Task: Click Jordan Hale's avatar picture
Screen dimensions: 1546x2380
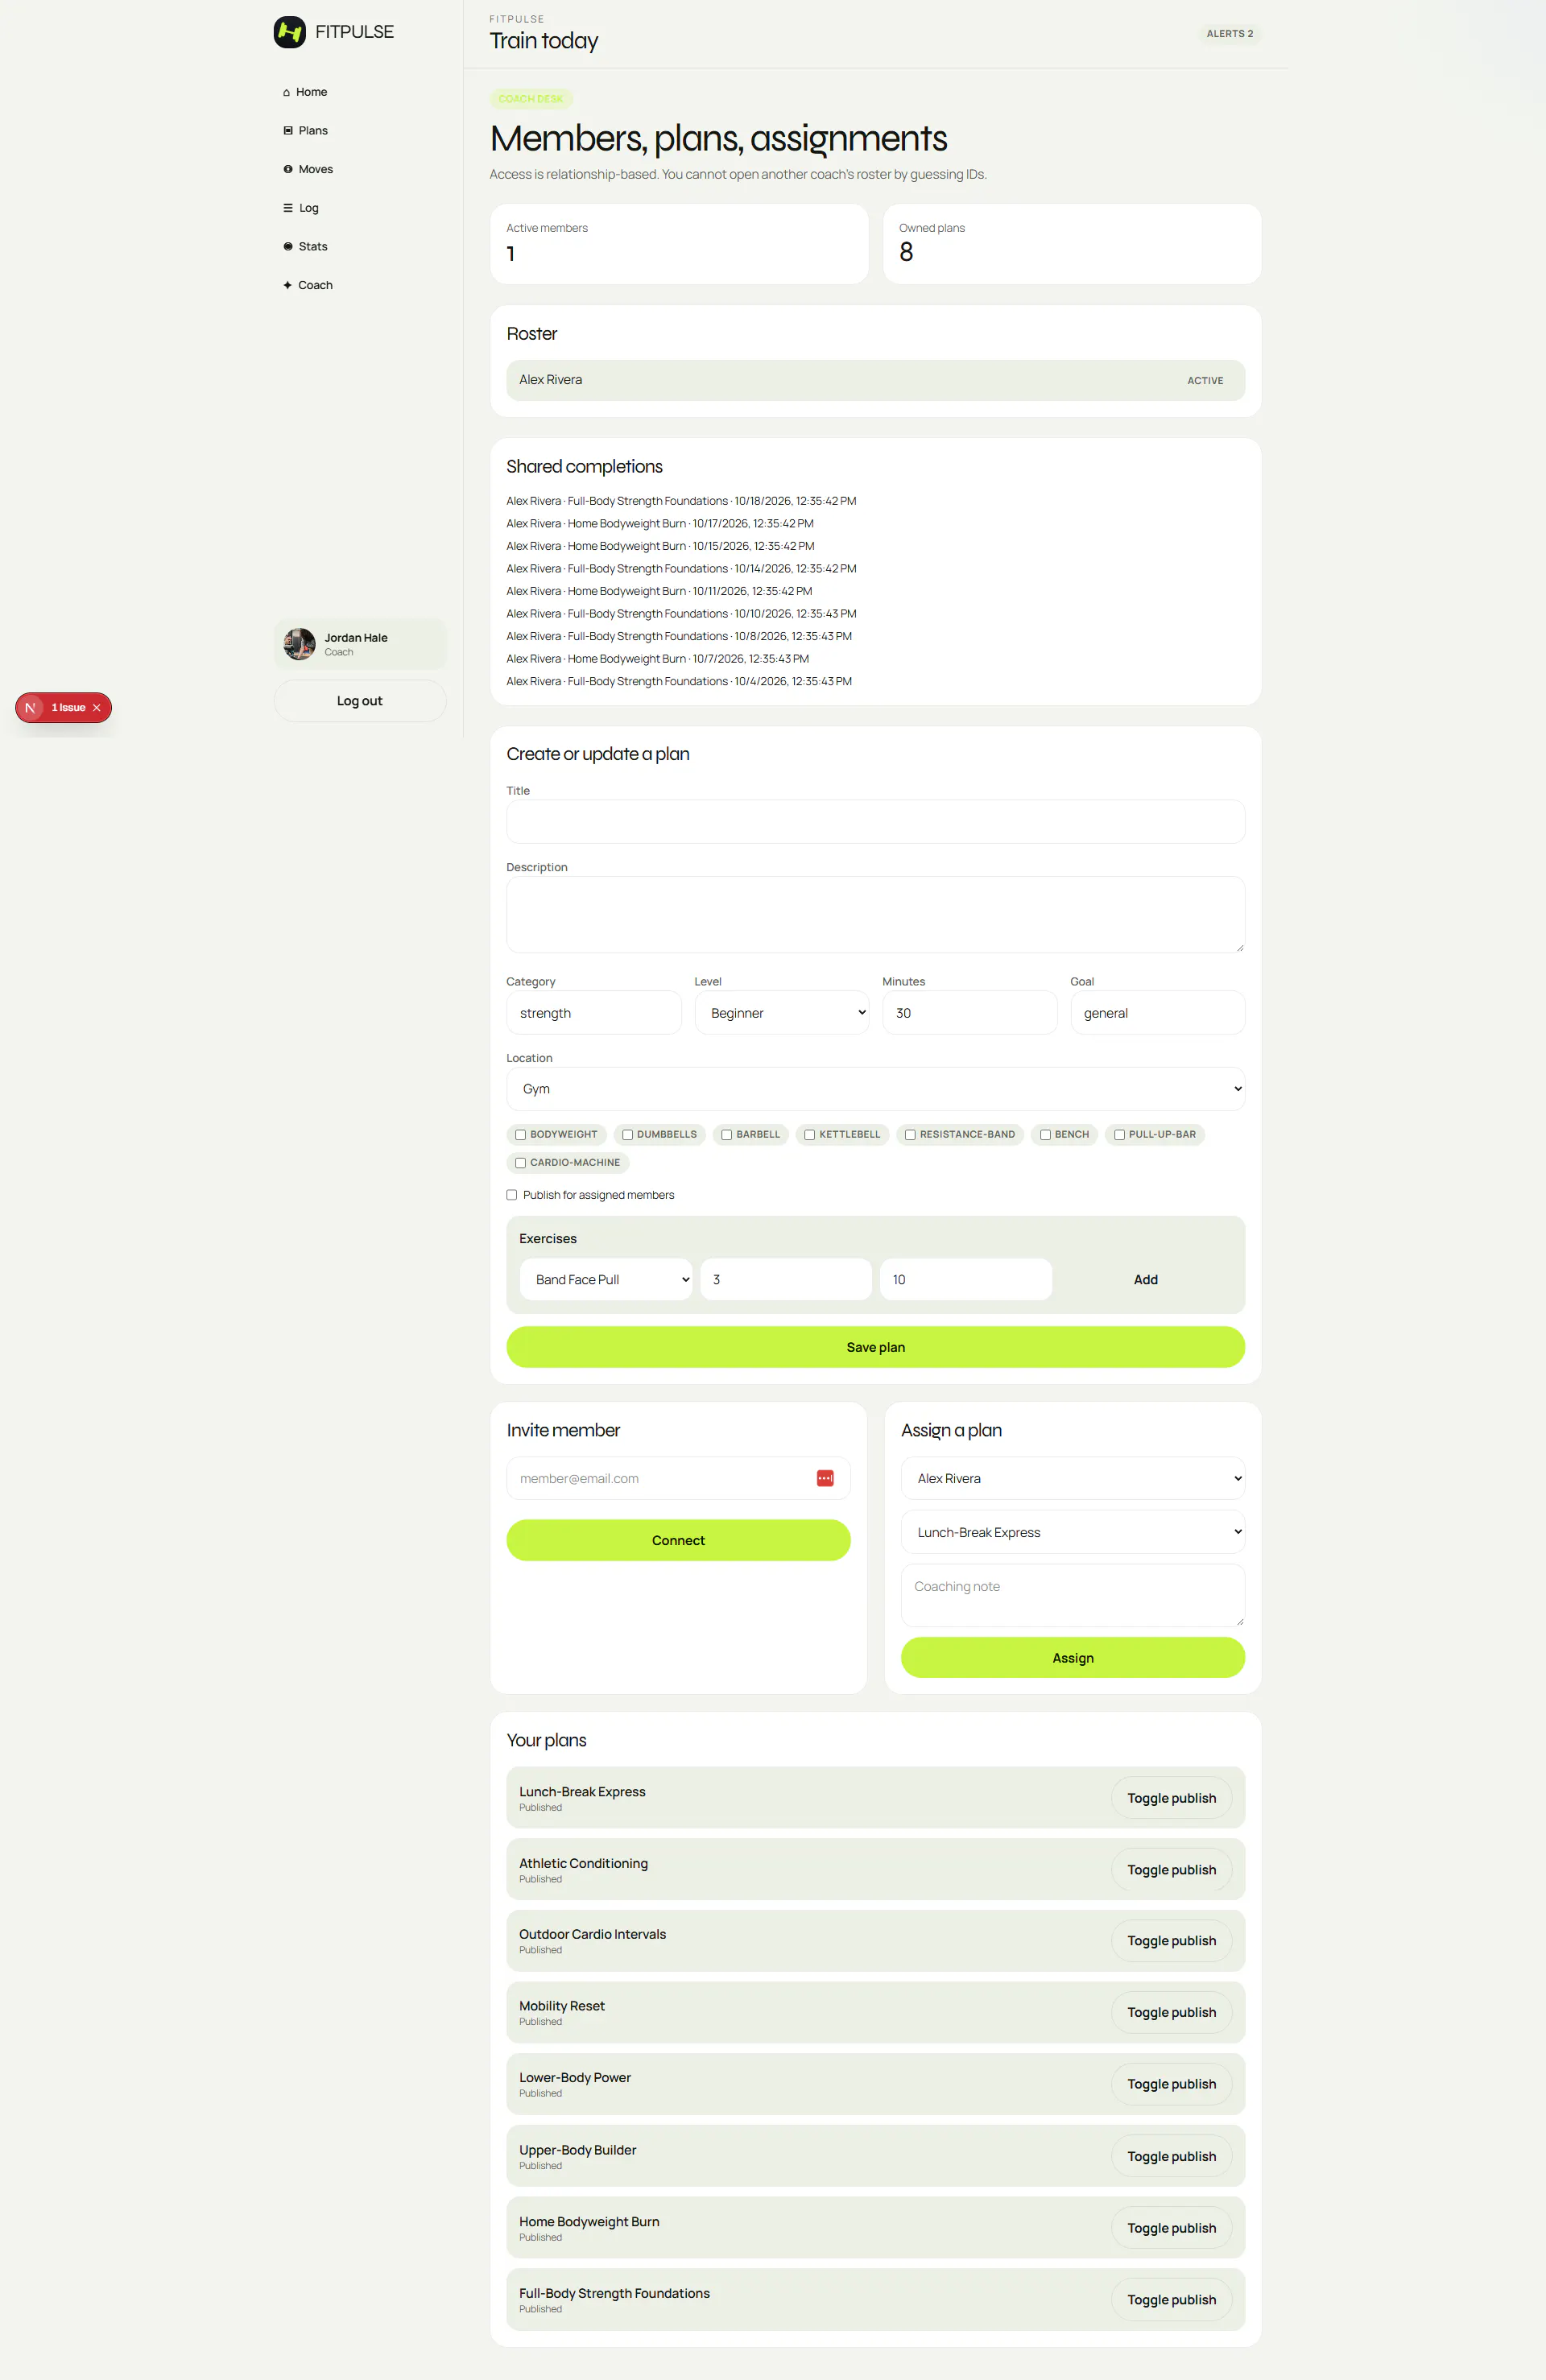Action: pos(299,644)
